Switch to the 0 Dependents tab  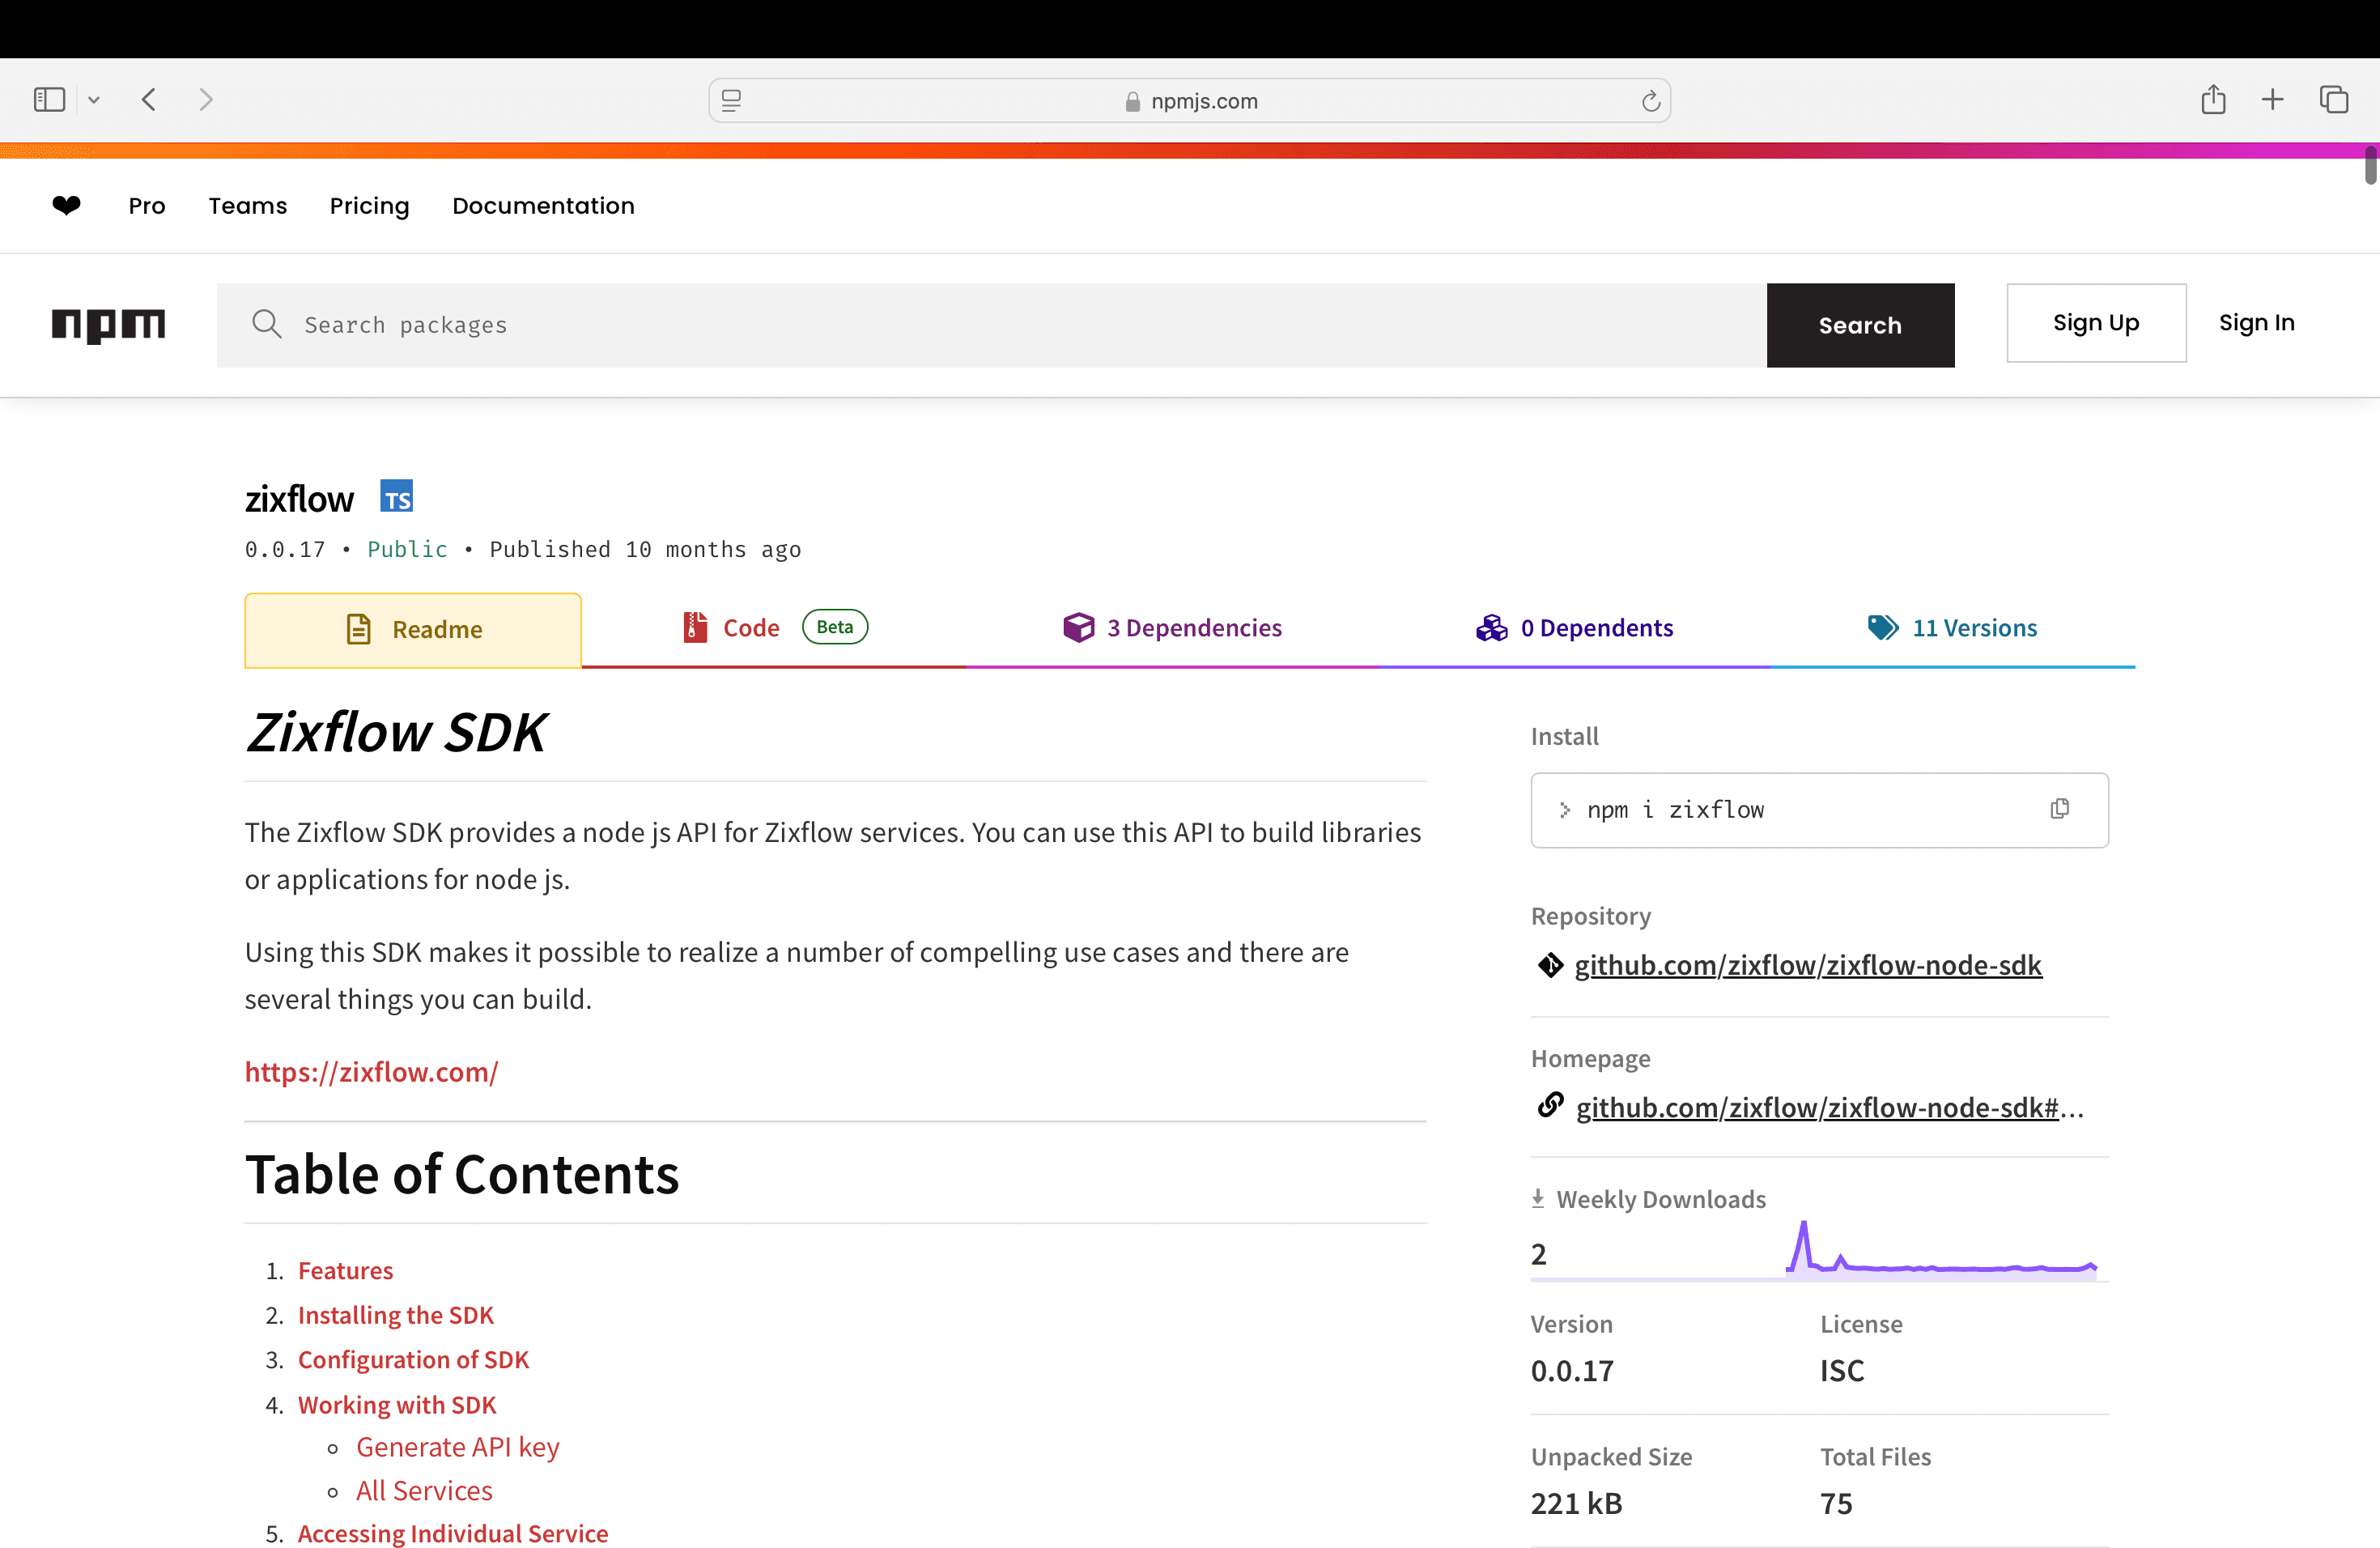pos(1596,627)
